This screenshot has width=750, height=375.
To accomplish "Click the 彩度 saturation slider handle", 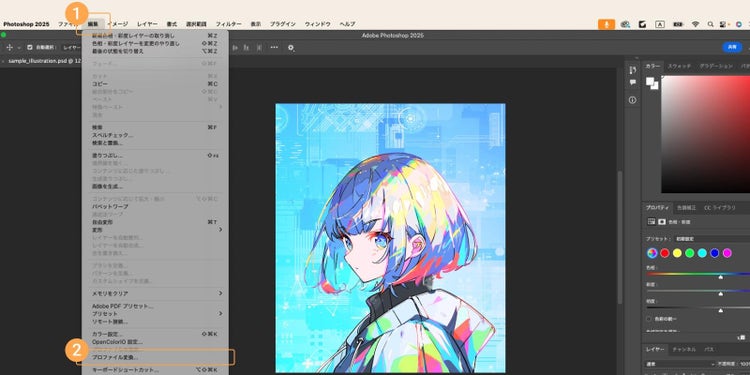I will tap(721, 294).
